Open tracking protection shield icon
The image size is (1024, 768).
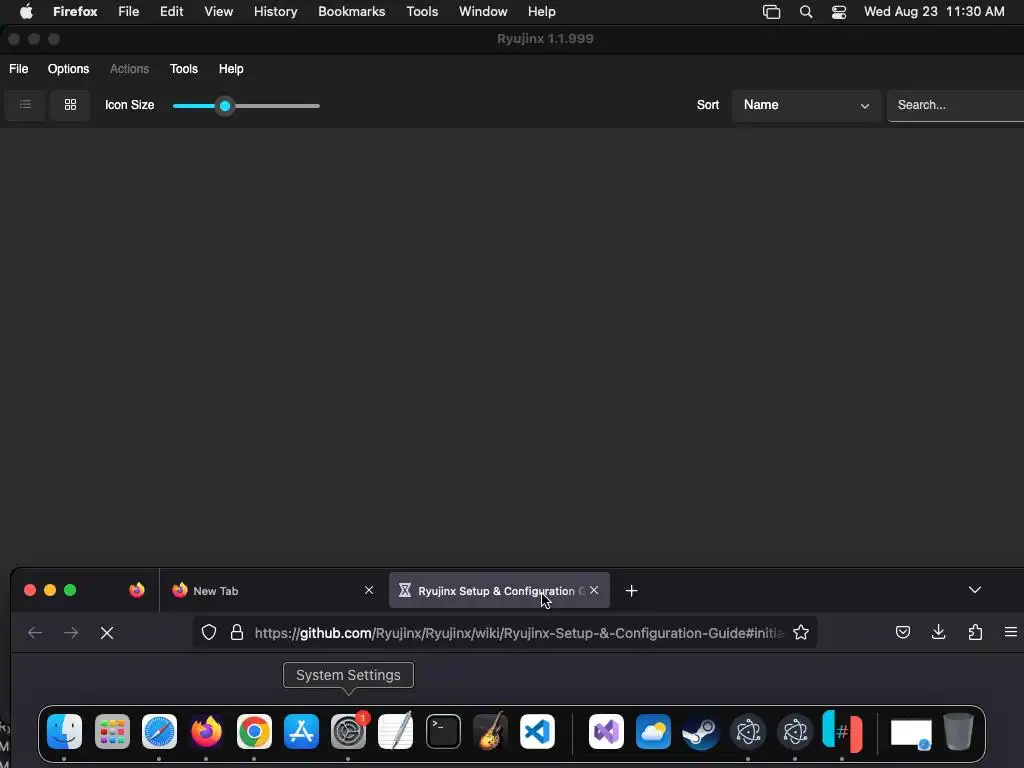(x=209, y=632)
